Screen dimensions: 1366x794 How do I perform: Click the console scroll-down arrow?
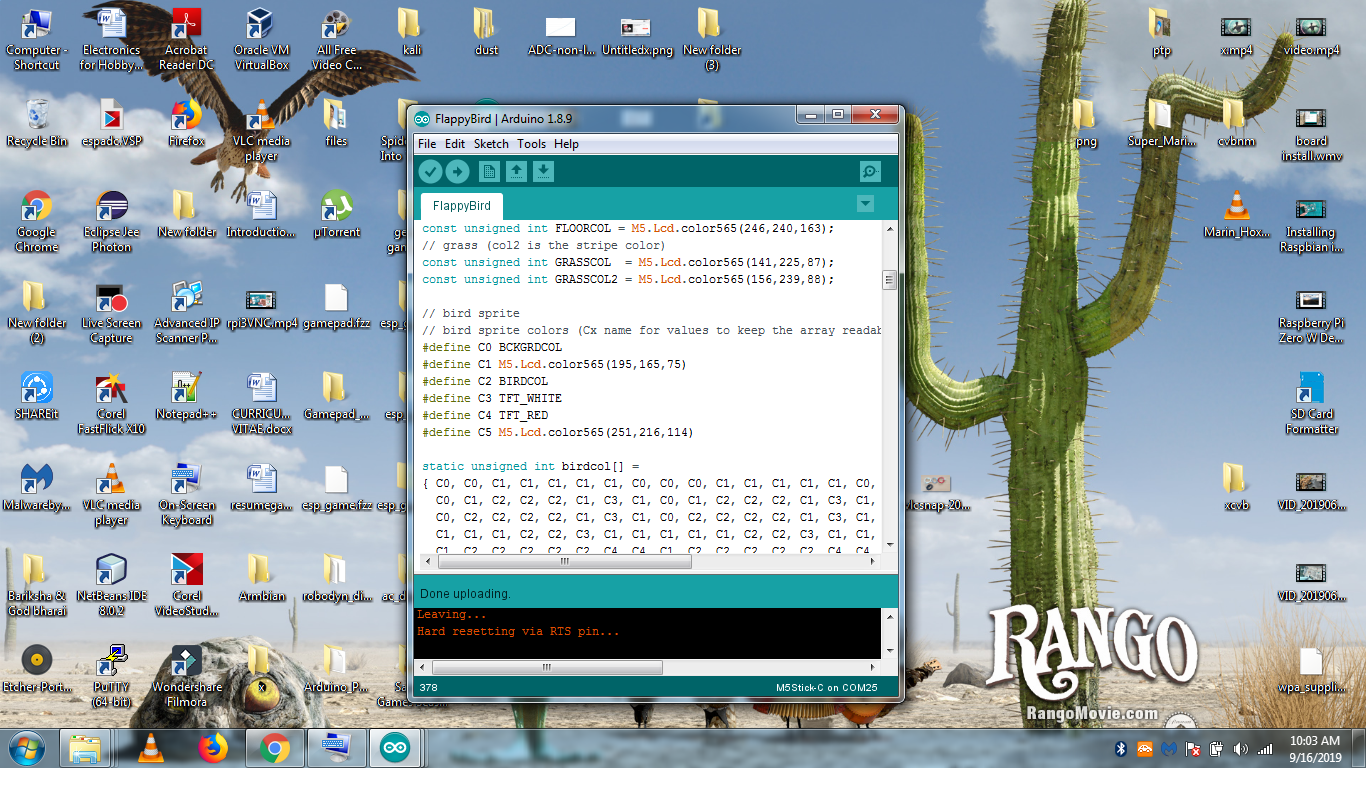pos(888,650)
